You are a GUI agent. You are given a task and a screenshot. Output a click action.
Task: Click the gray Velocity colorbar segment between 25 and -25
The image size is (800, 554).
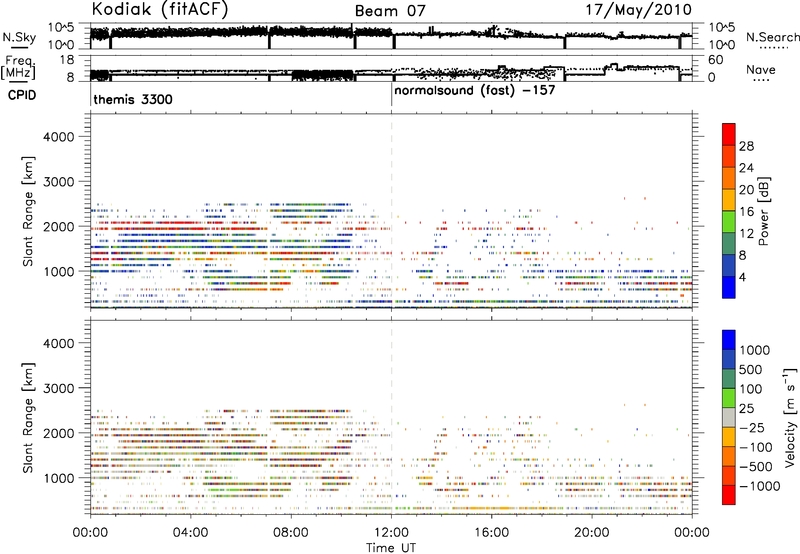729,417
